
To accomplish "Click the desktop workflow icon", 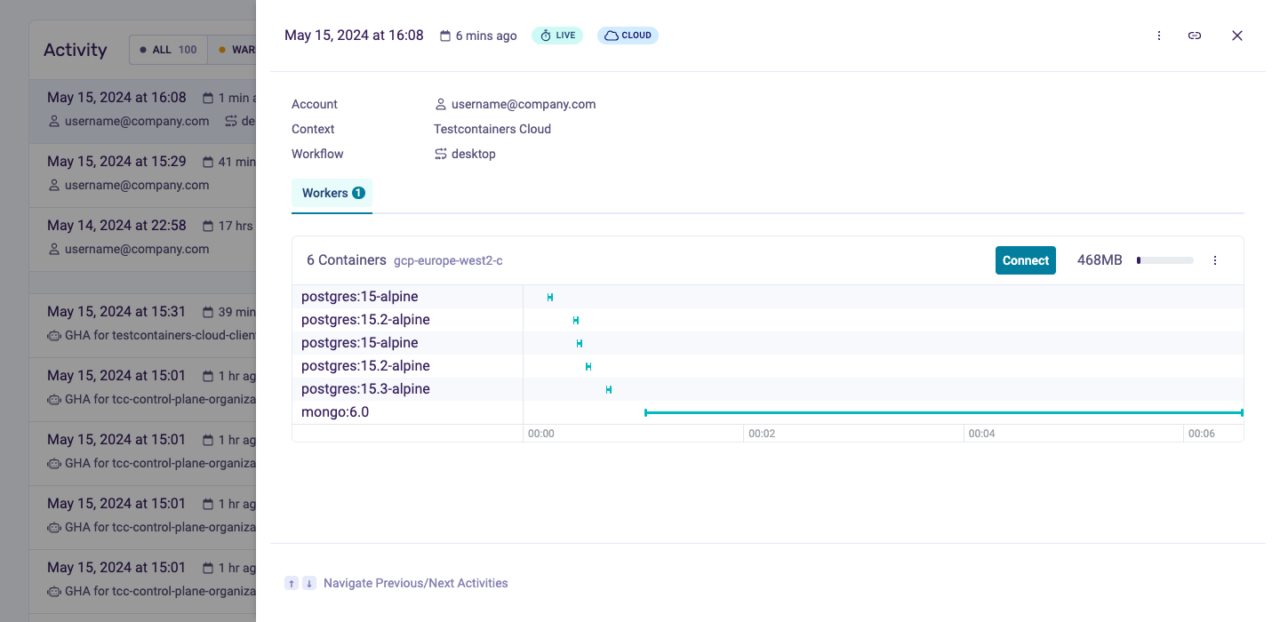I will (440, 153).
